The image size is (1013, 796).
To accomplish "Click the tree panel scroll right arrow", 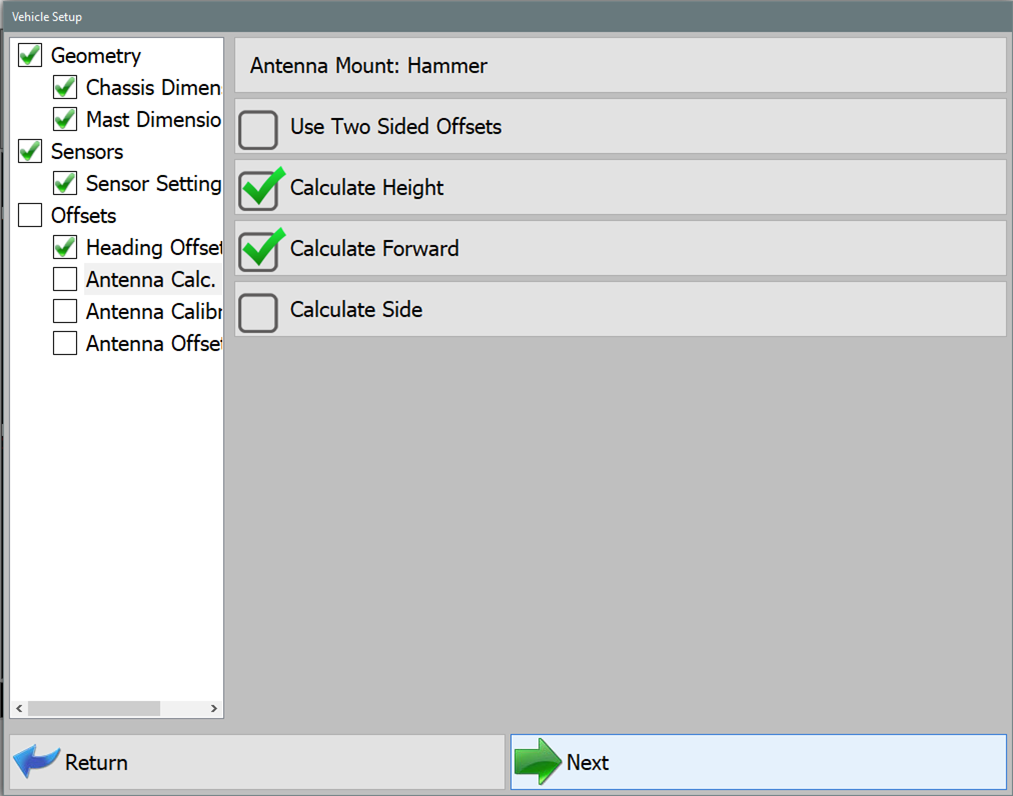I will (213, 709).
